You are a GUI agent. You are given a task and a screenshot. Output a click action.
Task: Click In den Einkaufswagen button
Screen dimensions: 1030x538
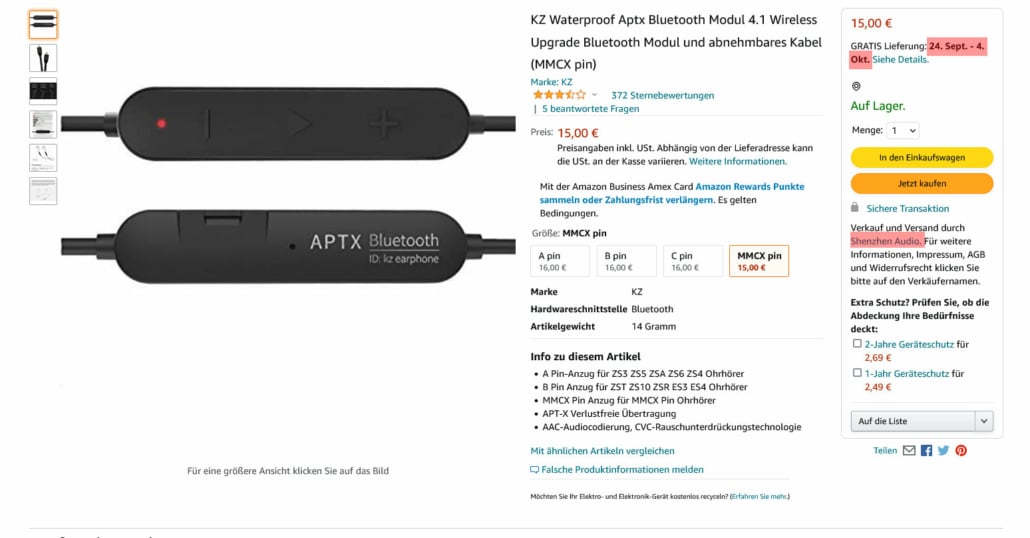[921, 157]
